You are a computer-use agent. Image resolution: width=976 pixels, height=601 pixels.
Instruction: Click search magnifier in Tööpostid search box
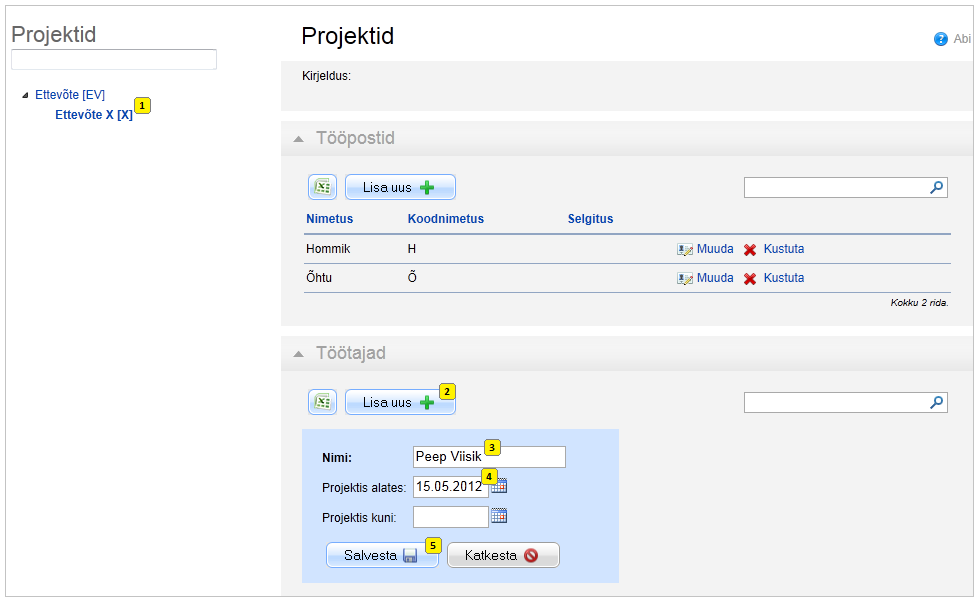pos(936,187)
